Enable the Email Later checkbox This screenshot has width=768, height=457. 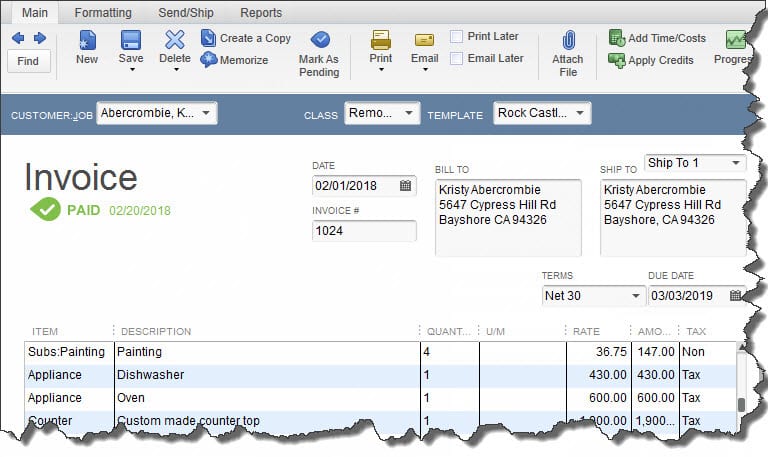pos(457,59)
